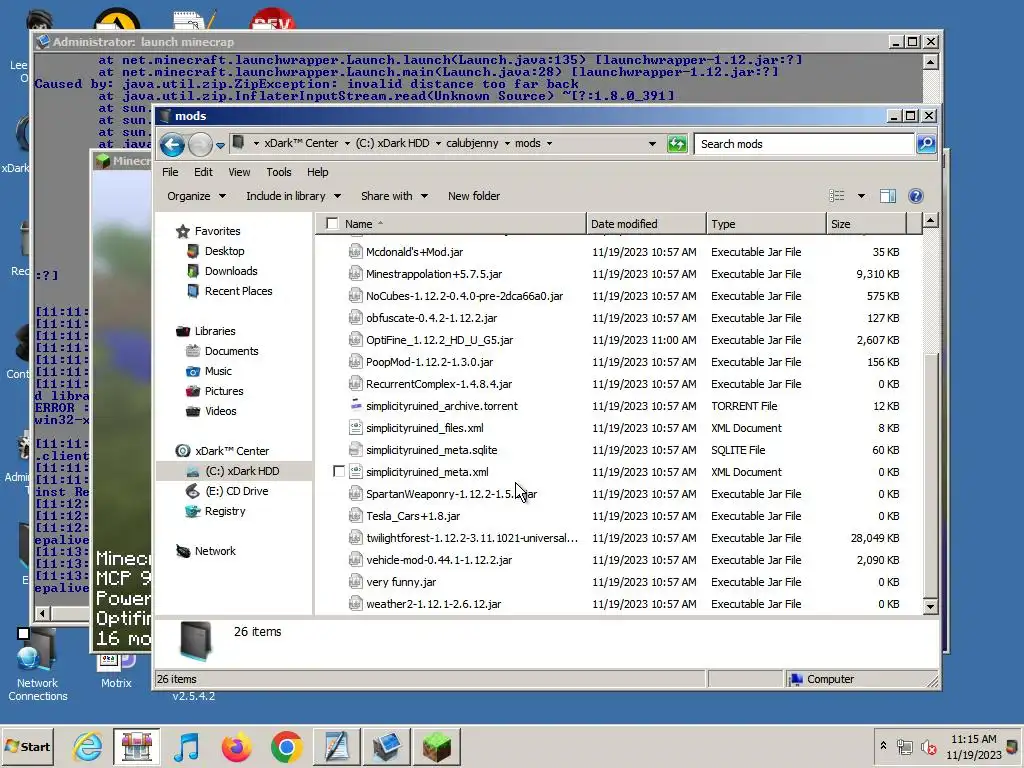Screen dimensions: 1024x768
Task: Click the Explorer forward arrow button
Action: pos(200,144)
